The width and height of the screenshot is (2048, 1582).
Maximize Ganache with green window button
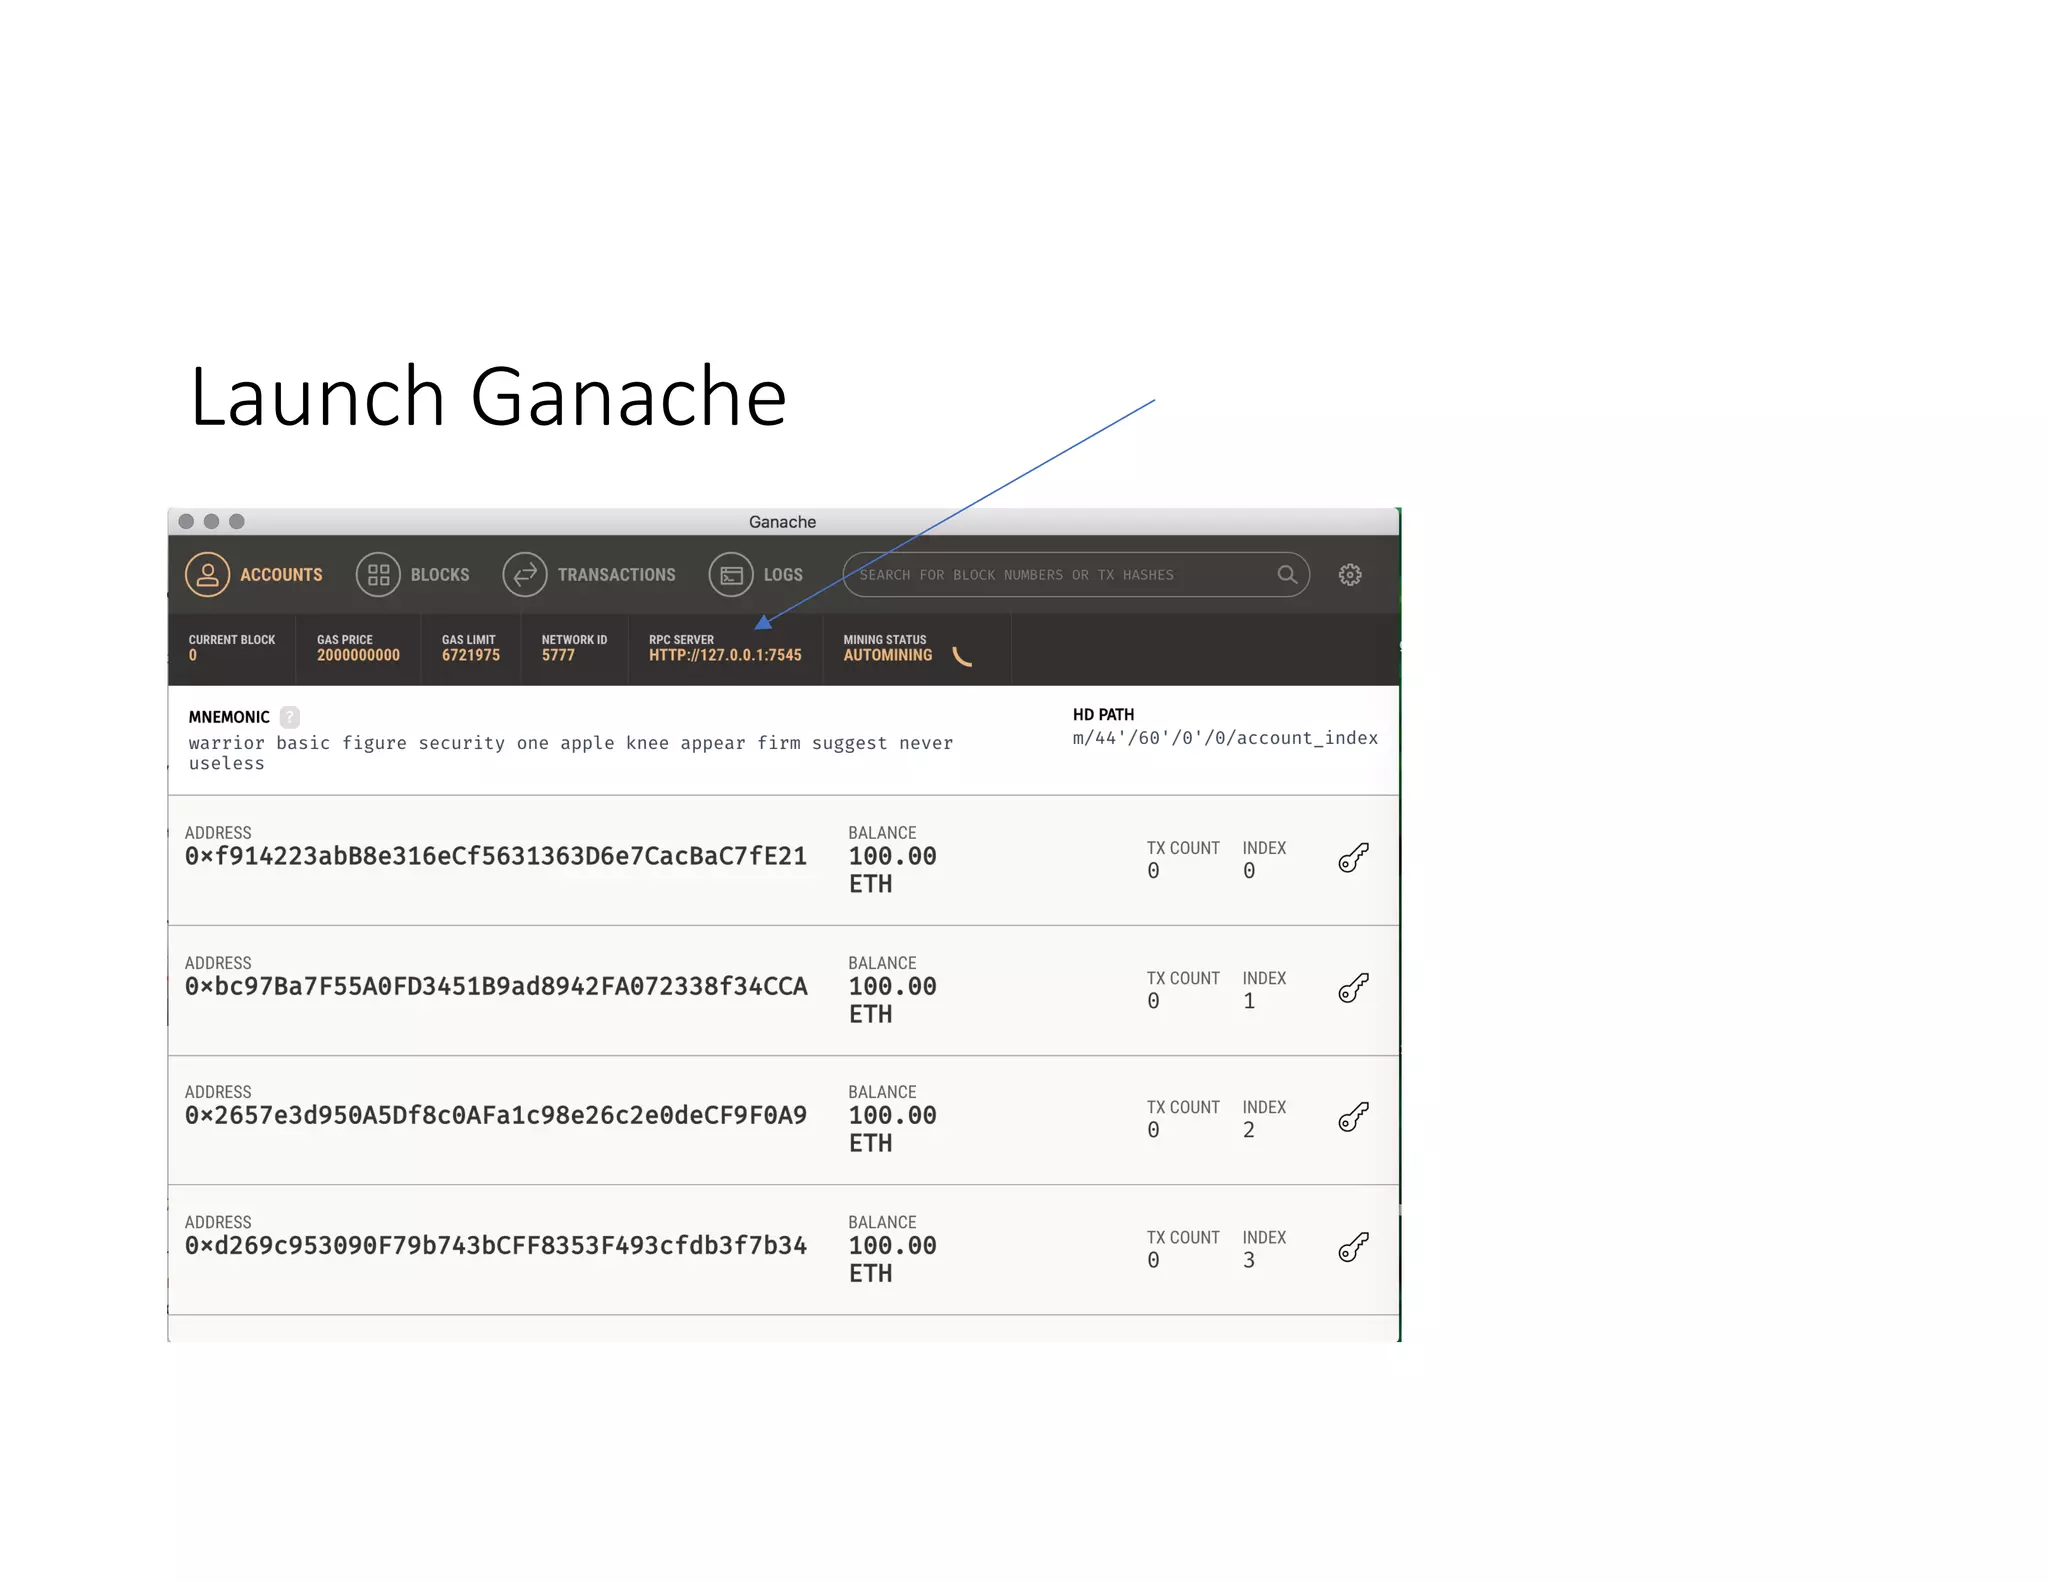[x=237, y=521]
